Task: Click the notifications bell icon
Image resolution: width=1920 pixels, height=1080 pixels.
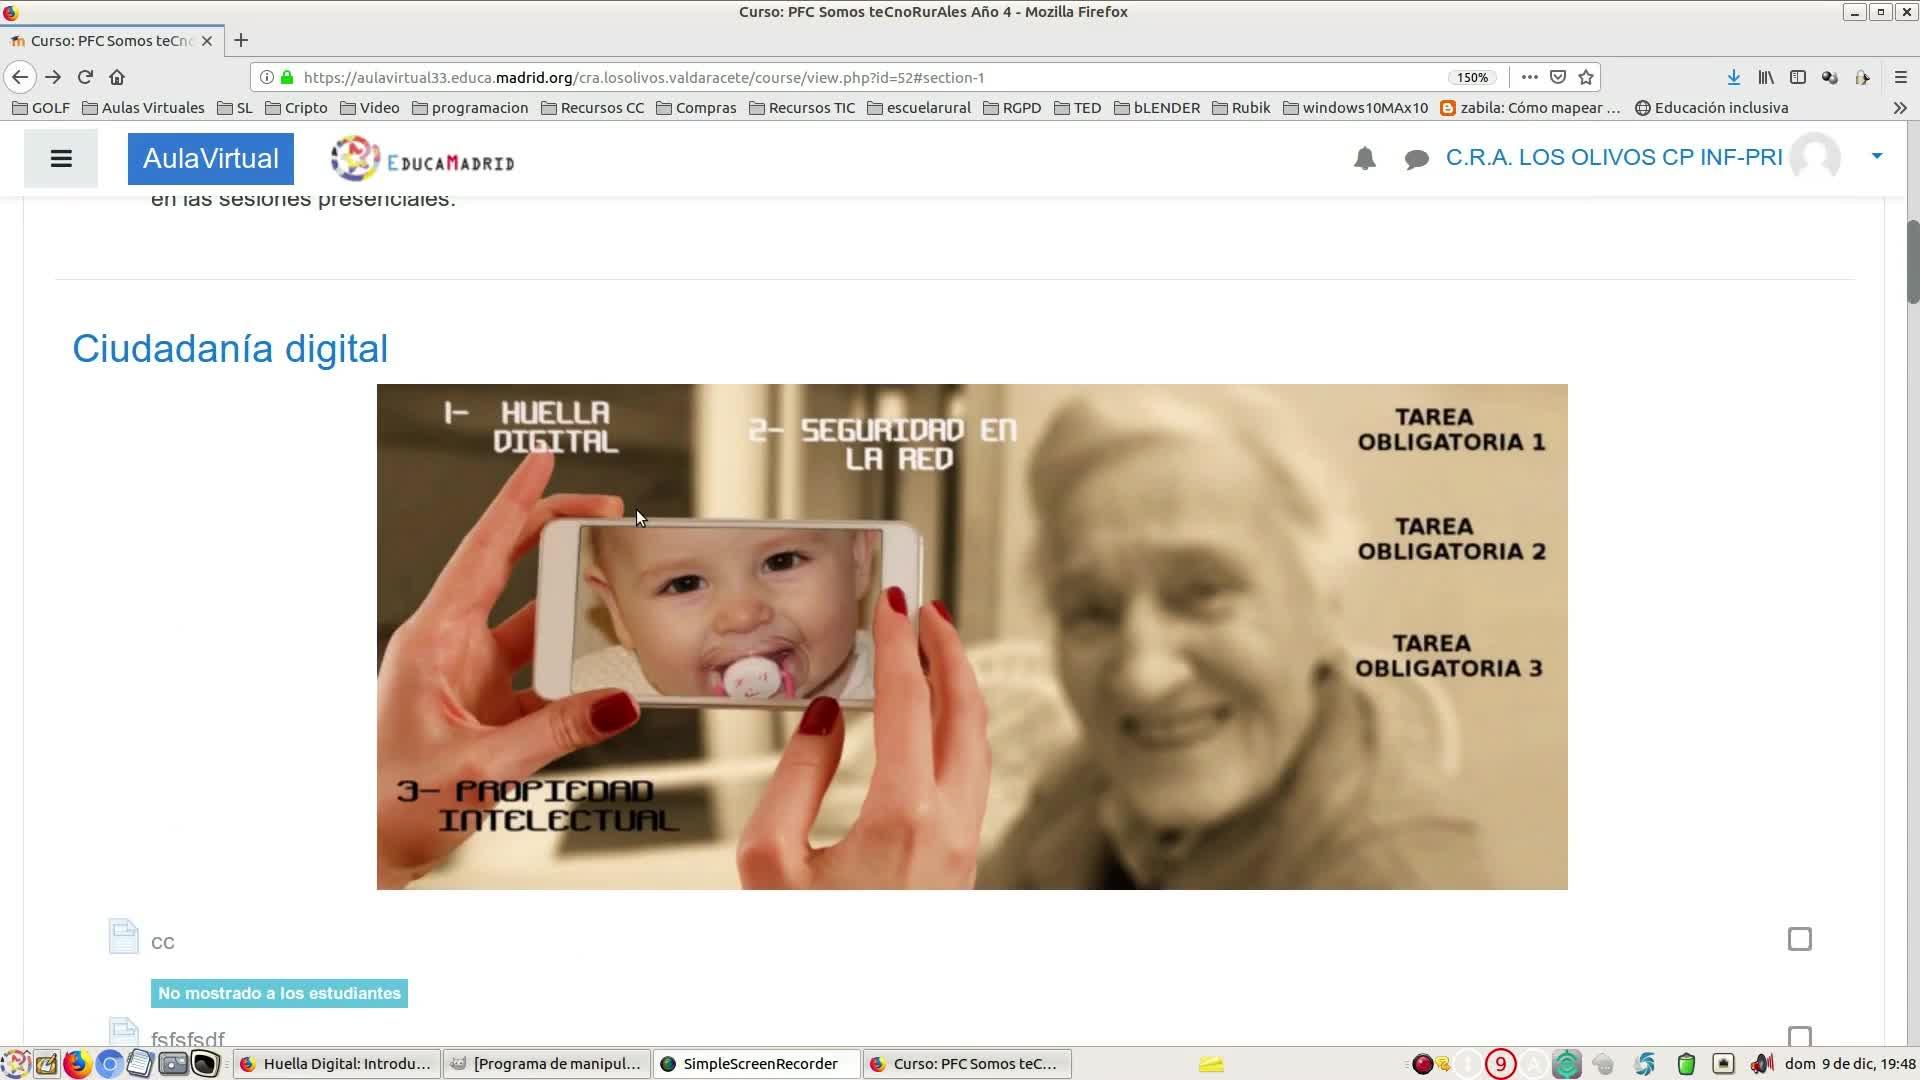Action: tap(1364, 159)
